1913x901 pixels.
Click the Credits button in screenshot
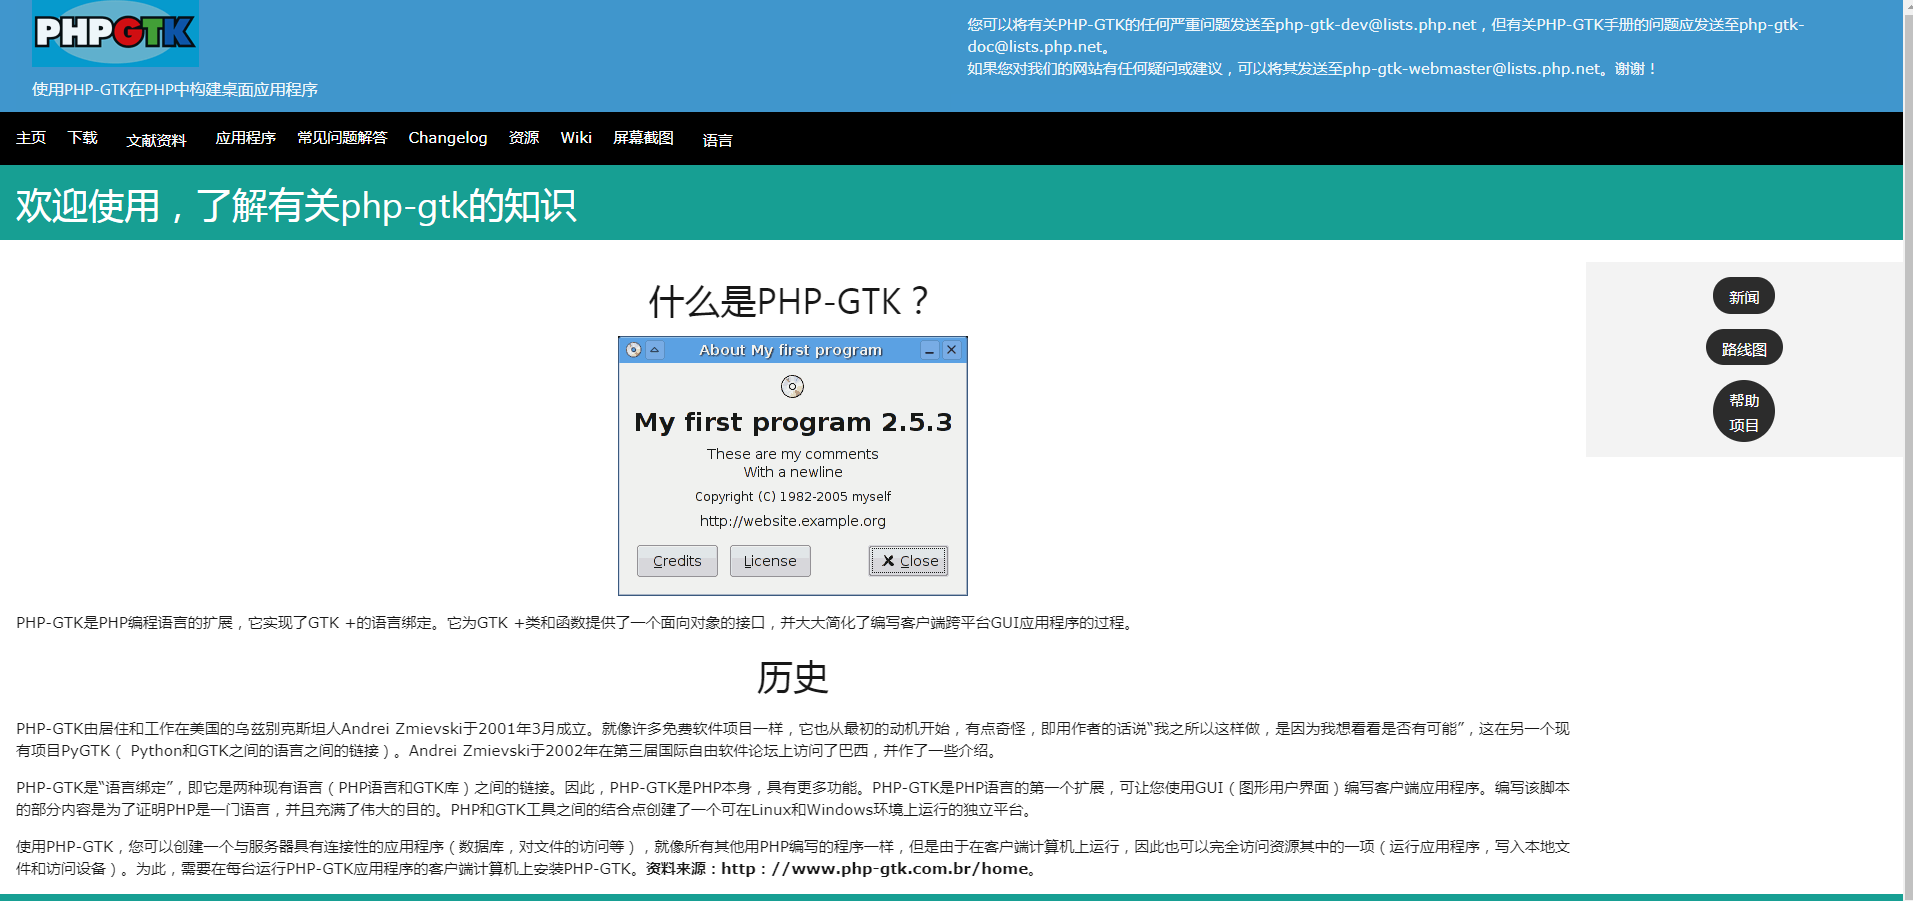point(677,561)
